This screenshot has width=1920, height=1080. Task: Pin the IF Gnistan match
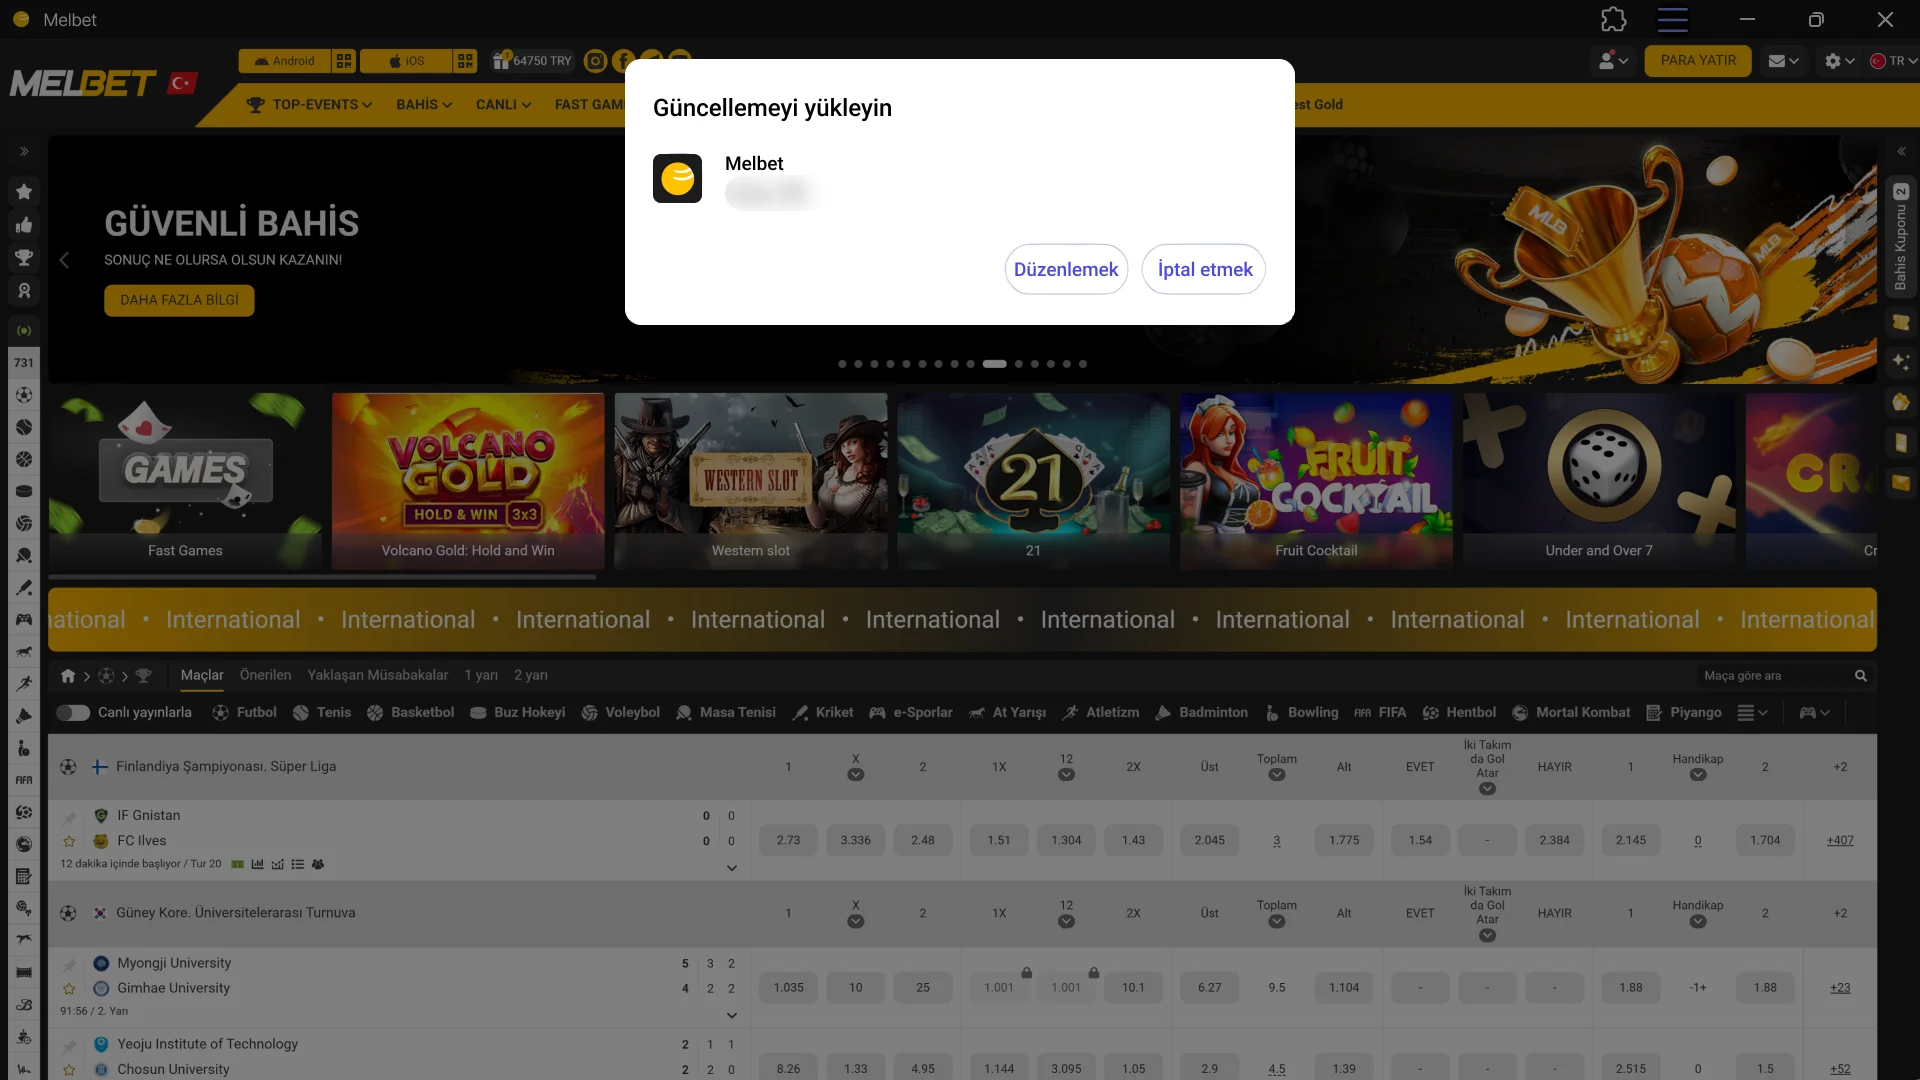point(69,817)
